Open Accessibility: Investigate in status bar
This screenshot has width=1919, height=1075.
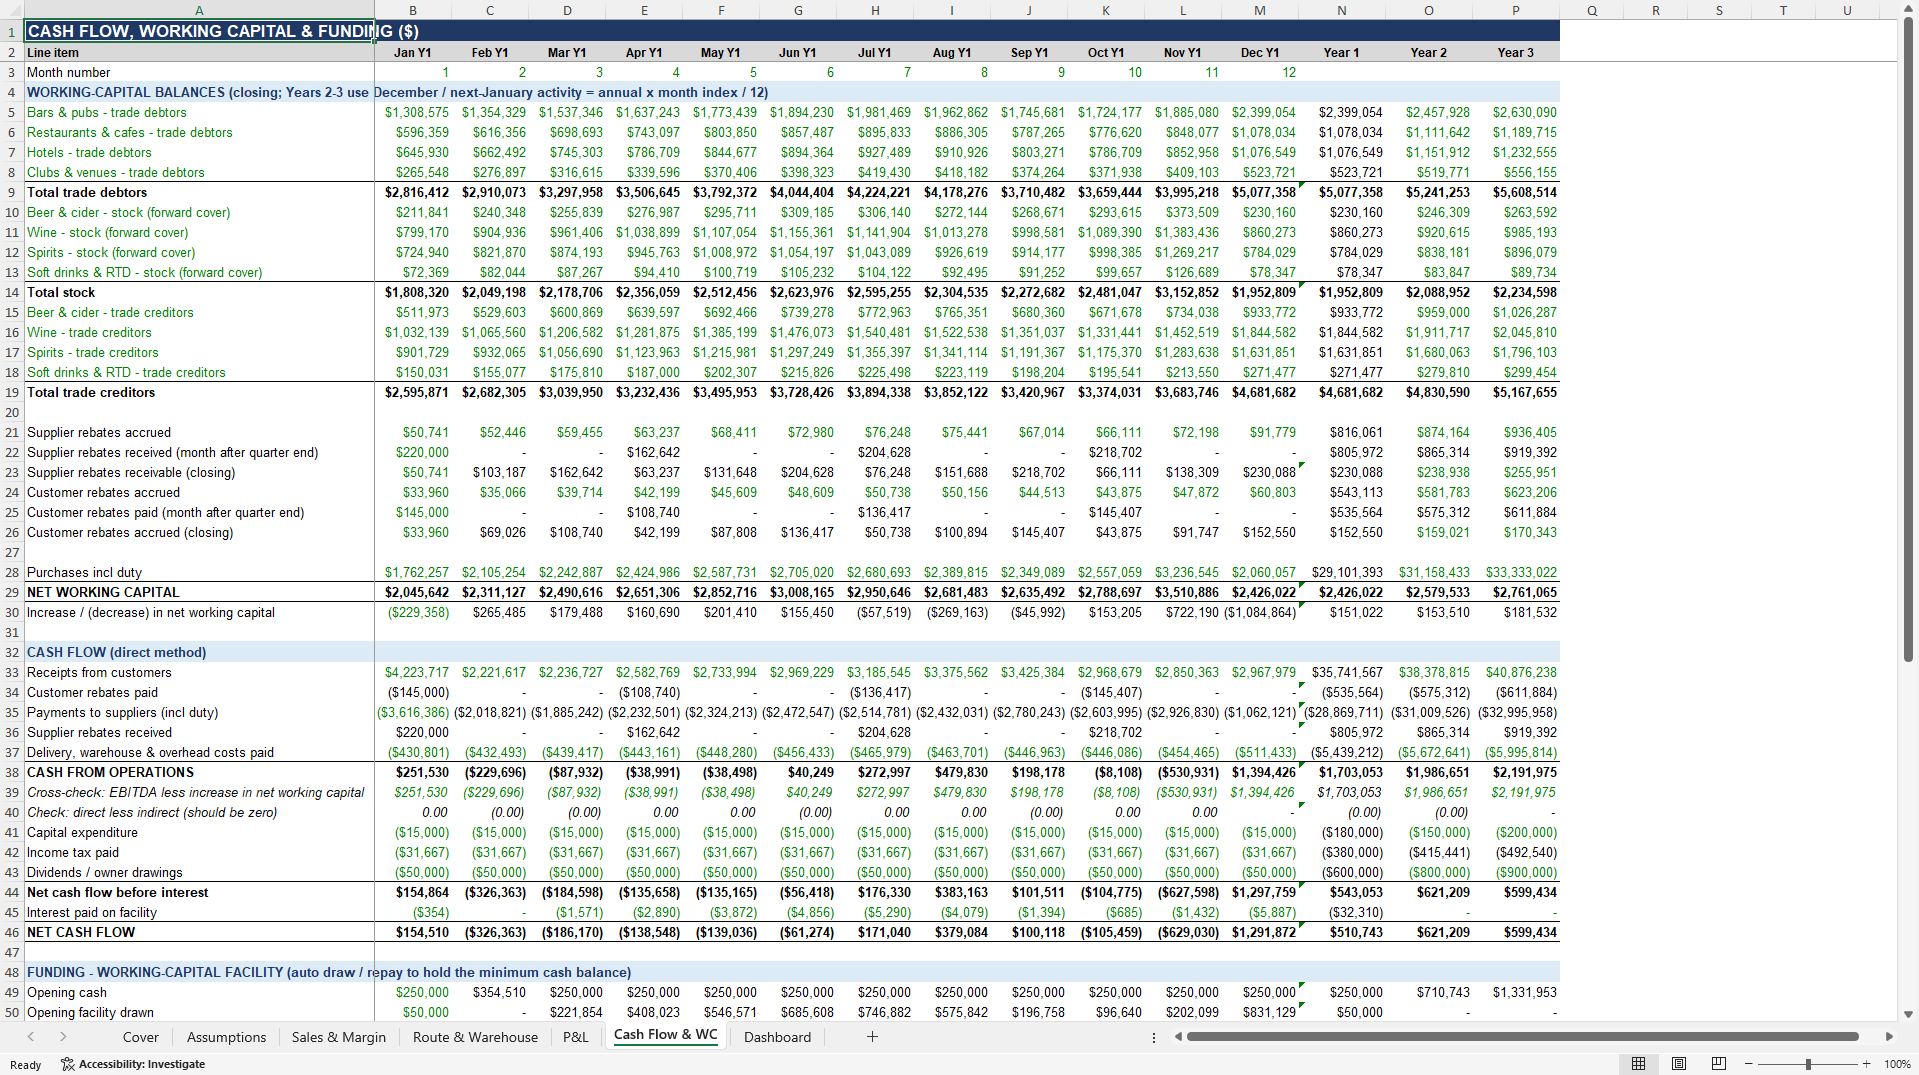[x=133, y=1064]
